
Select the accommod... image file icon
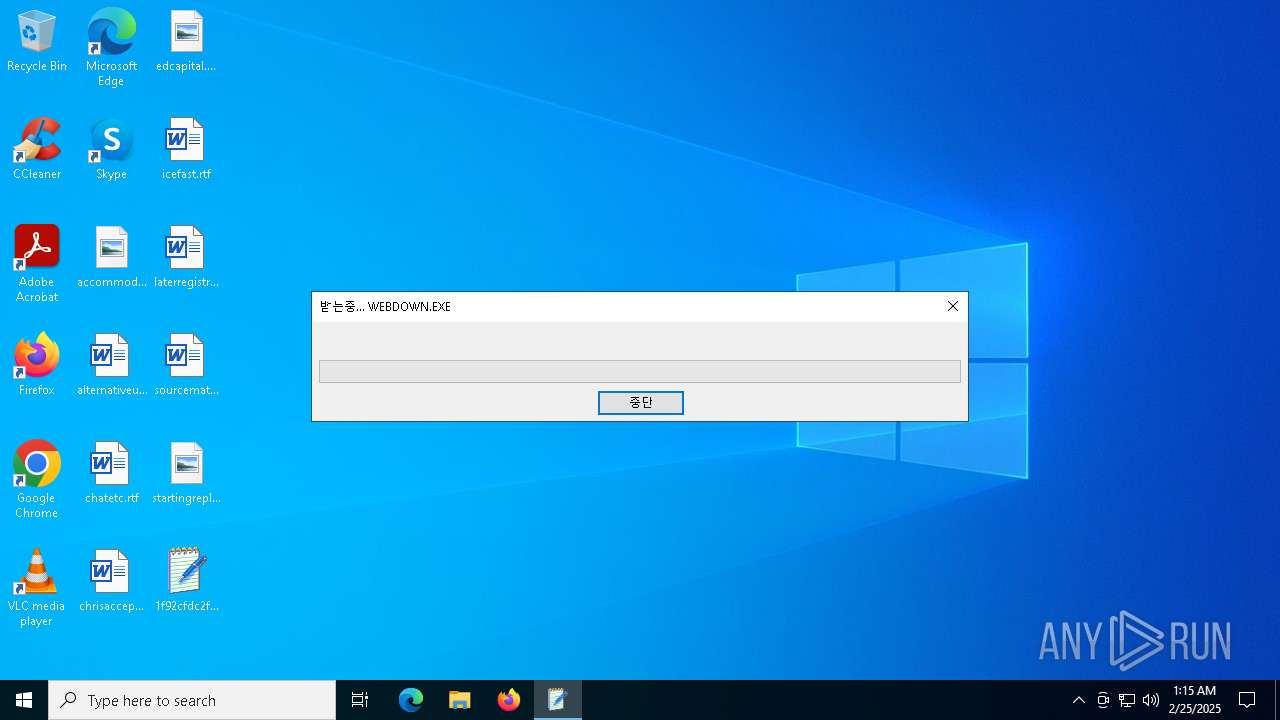(111, 258)
